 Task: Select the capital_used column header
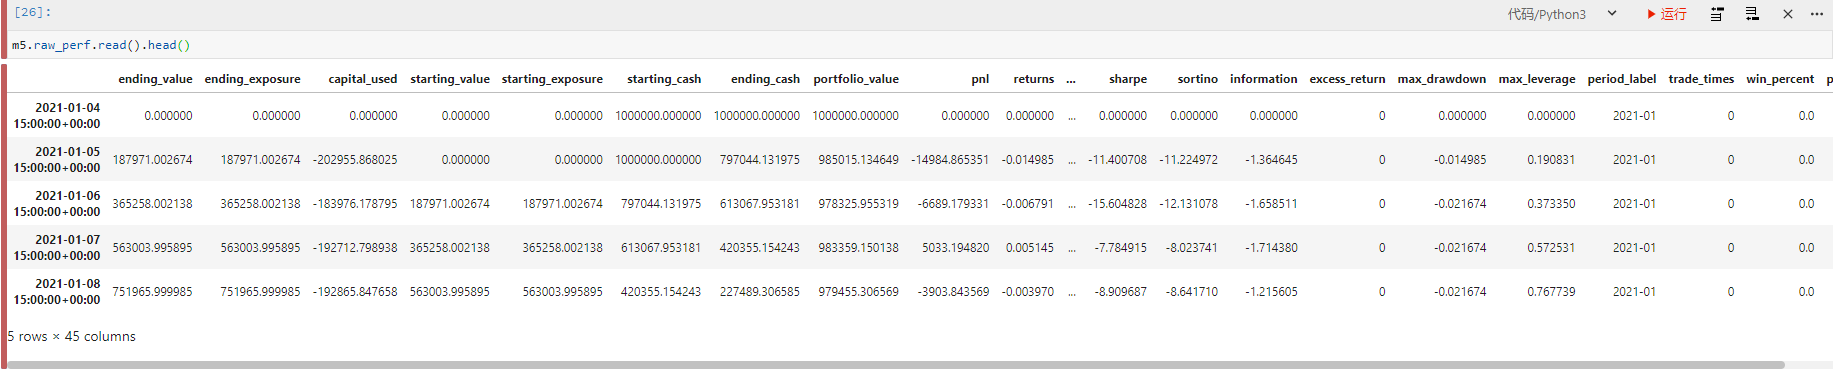tap(363, 79)
